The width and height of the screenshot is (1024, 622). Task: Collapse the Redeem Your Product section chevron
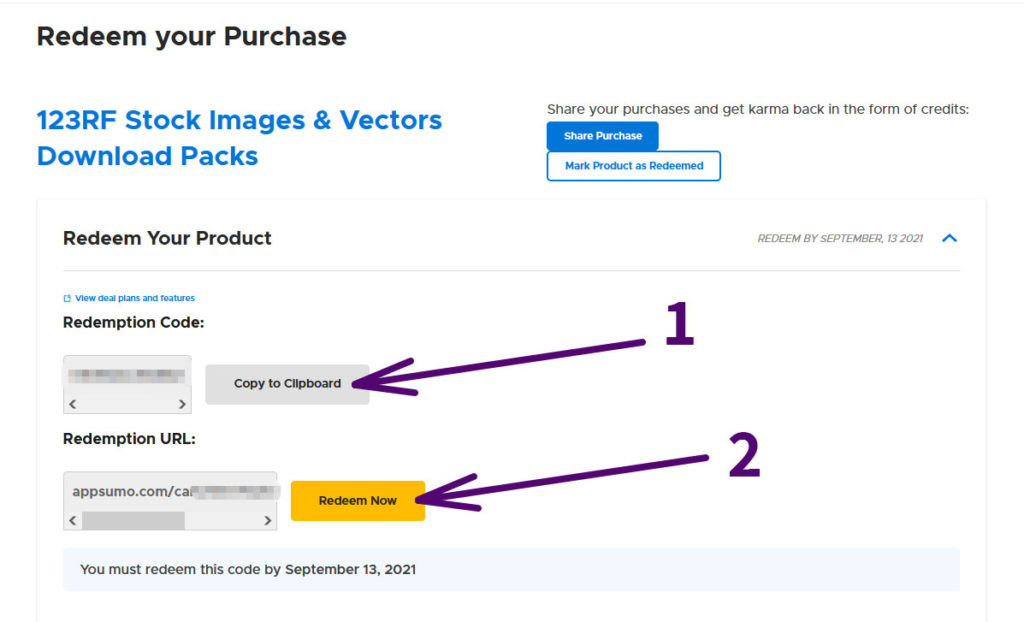[950, 238]
